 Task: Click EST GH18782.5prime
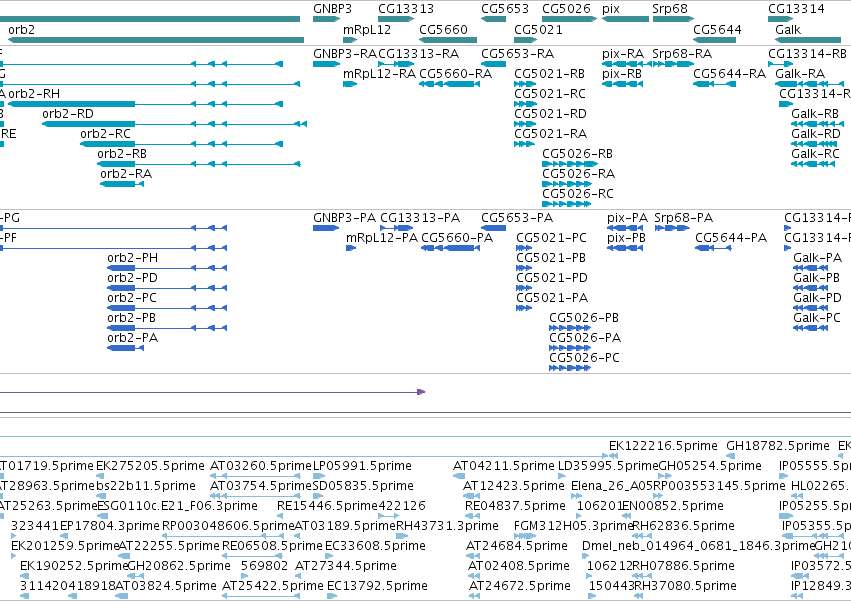(x=778, y=446)
